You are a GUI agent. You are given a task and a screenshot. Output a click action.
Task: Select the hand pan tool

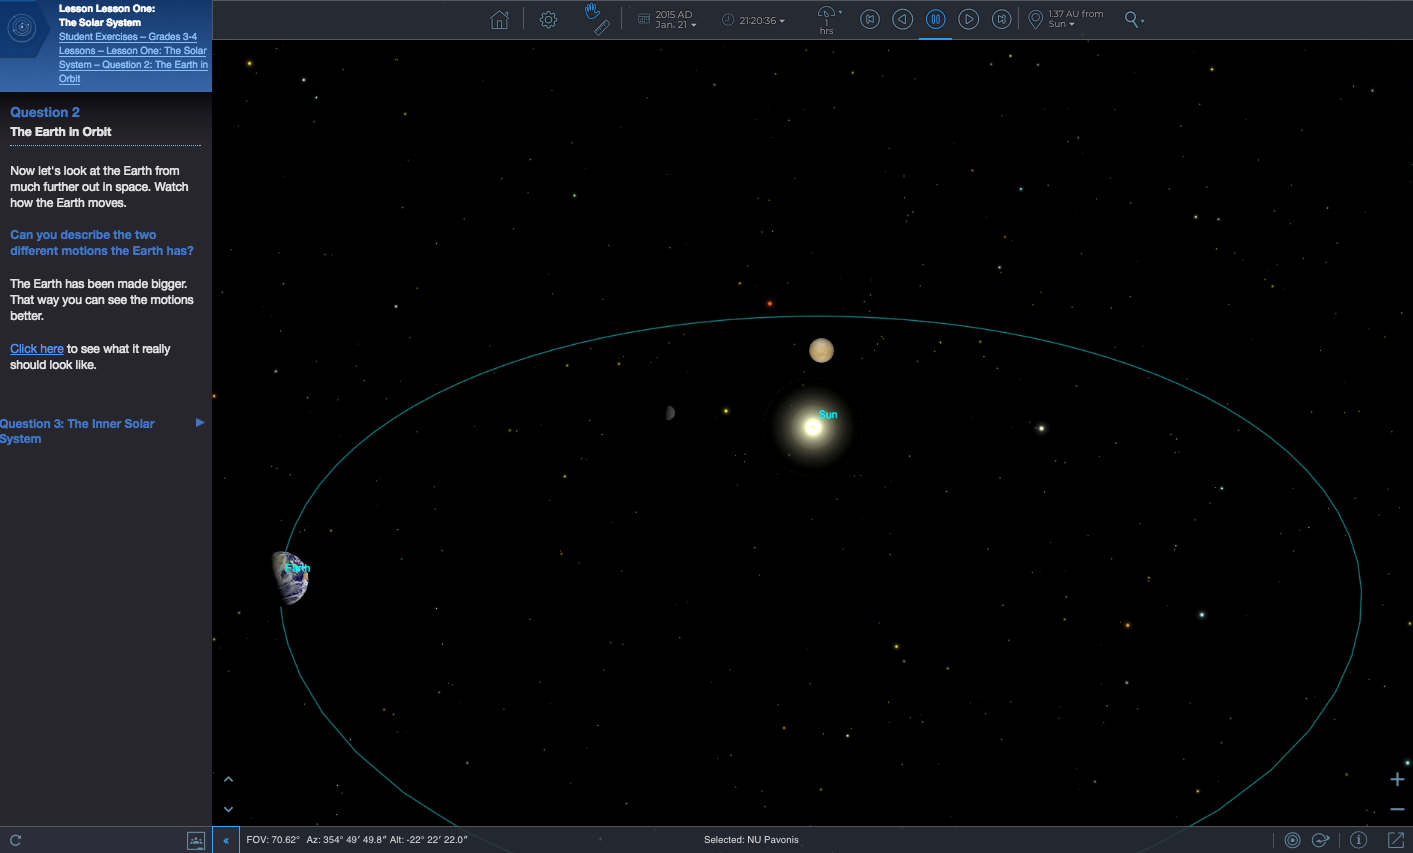point(592,11)
